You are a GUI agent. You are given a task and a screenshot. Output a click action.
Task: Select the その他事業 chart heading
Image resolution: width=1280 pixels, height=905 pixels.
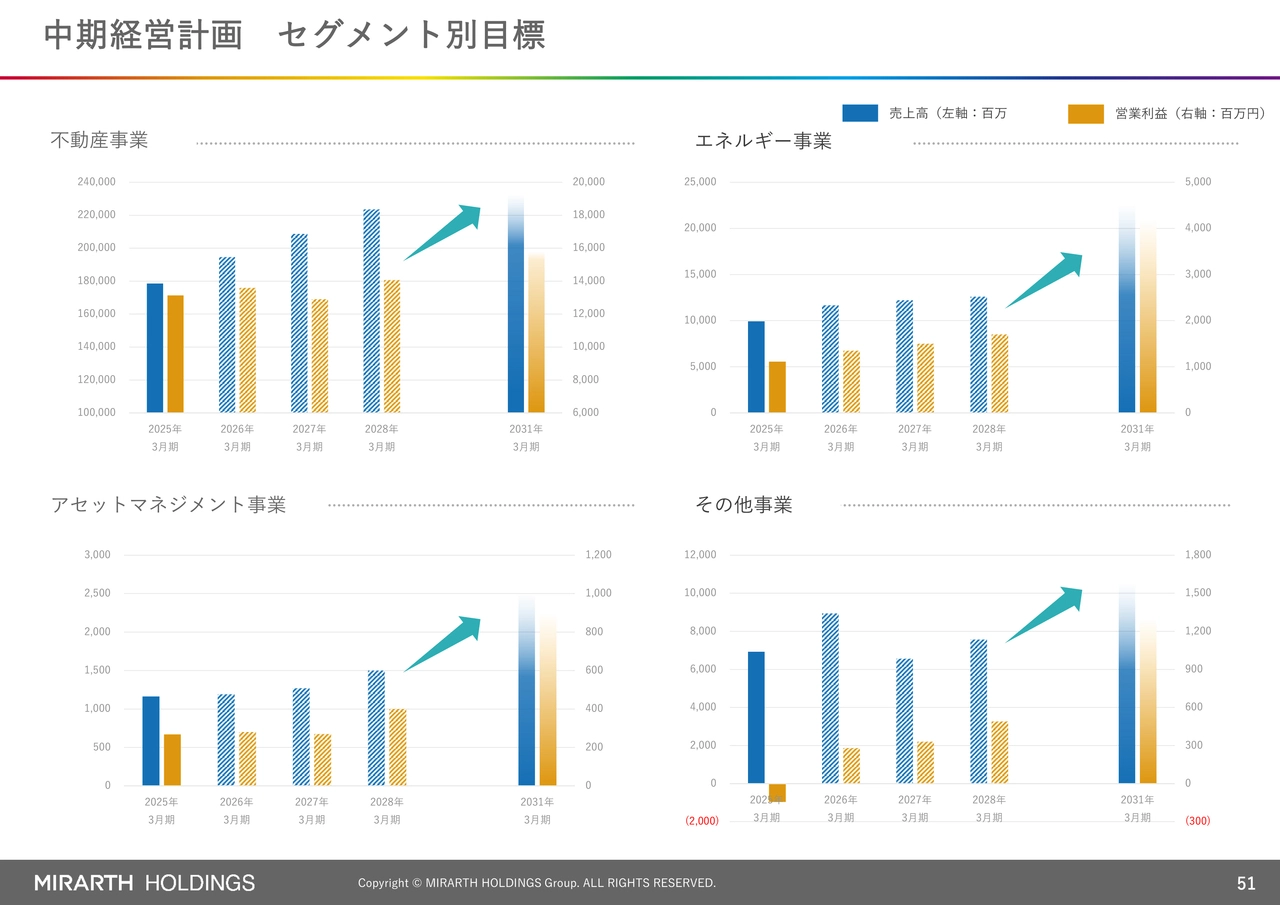[743, 505]
